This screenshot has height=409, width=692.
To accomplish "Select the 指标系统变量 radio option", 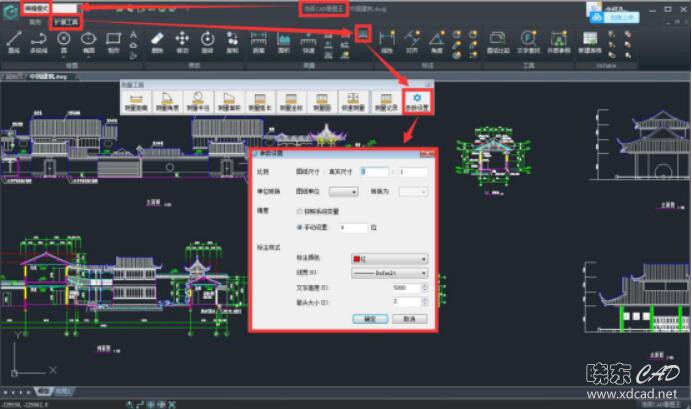I will [301, 212].
